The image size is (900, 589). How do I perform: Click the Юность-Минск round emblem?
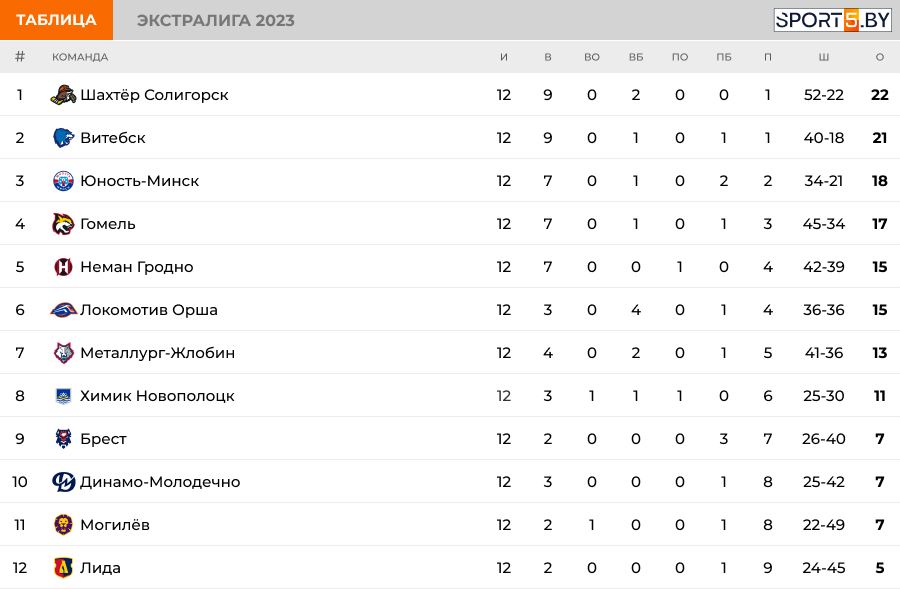[x=63, y=181]
